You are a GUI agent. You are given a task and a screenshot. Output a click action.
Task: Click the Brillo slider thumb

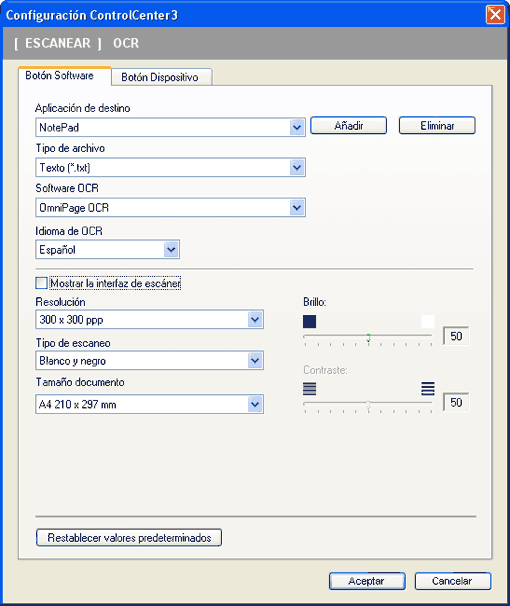click(x=368, y=338)
